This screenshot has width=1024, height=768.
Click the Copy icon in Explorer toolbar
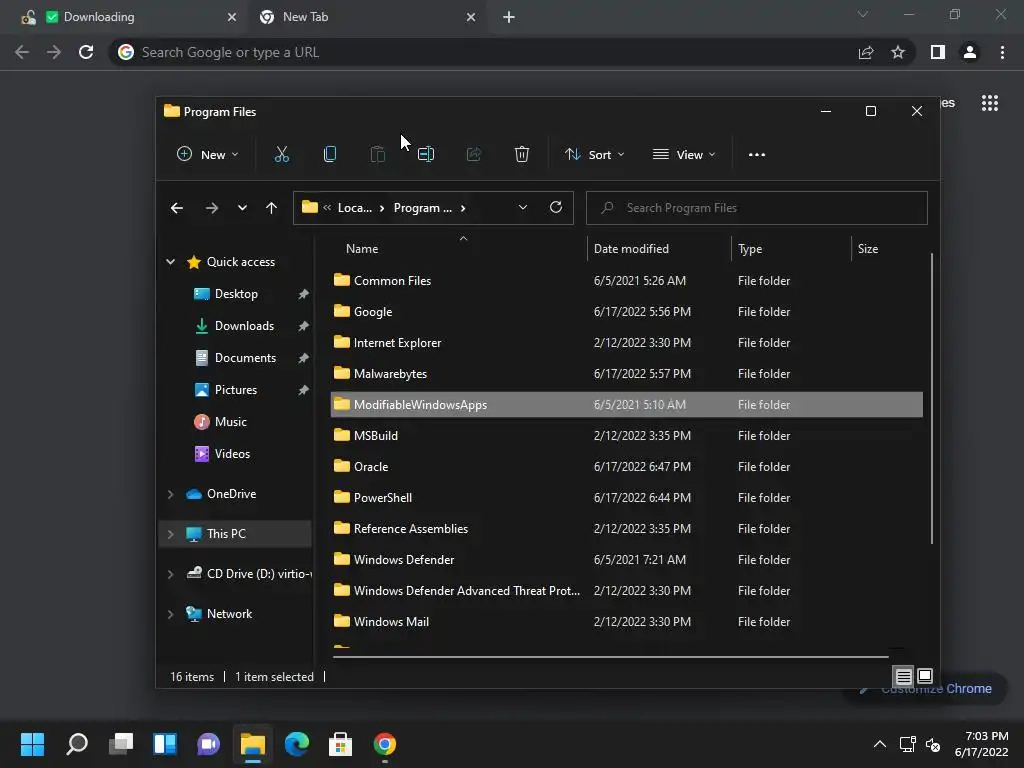[x=330, y=155]
